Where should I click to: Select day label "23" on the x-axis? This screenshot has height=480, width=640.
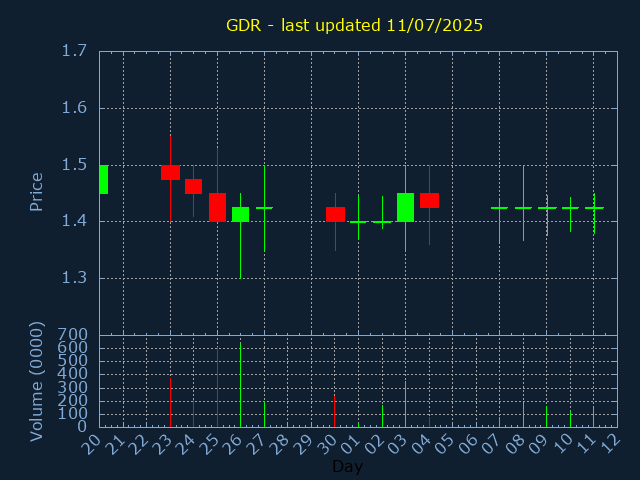pyautogui.click(x=161, y=444)
